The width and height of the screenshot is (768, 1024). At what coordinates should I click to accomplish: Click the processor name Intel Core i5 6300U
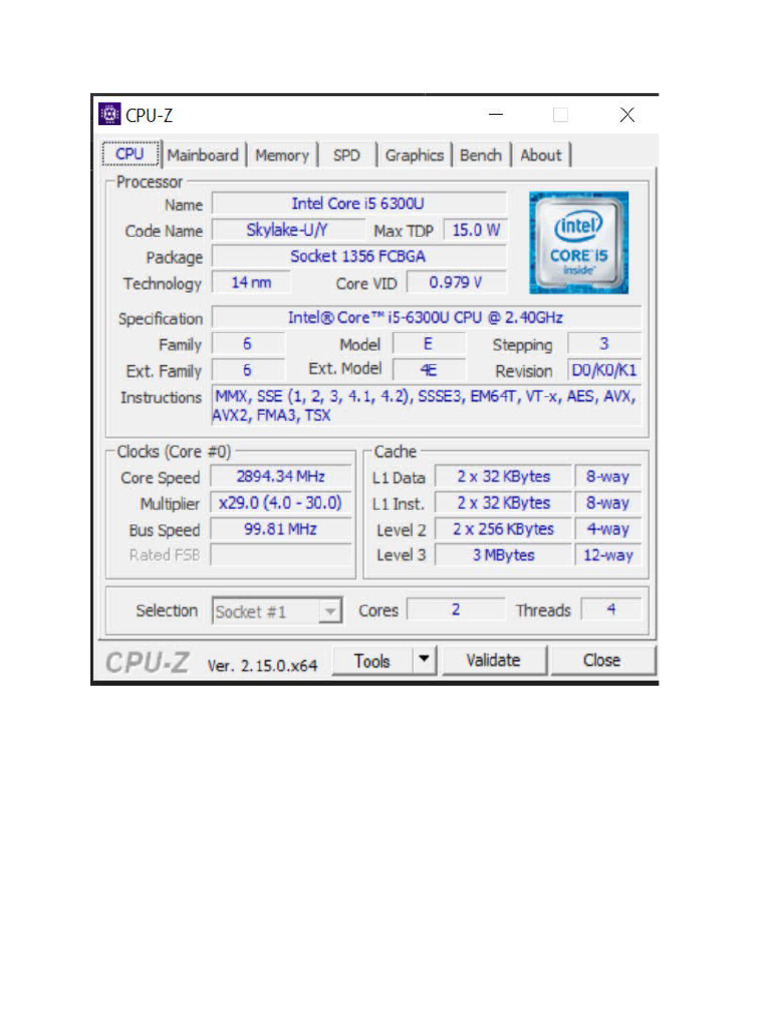359,204
